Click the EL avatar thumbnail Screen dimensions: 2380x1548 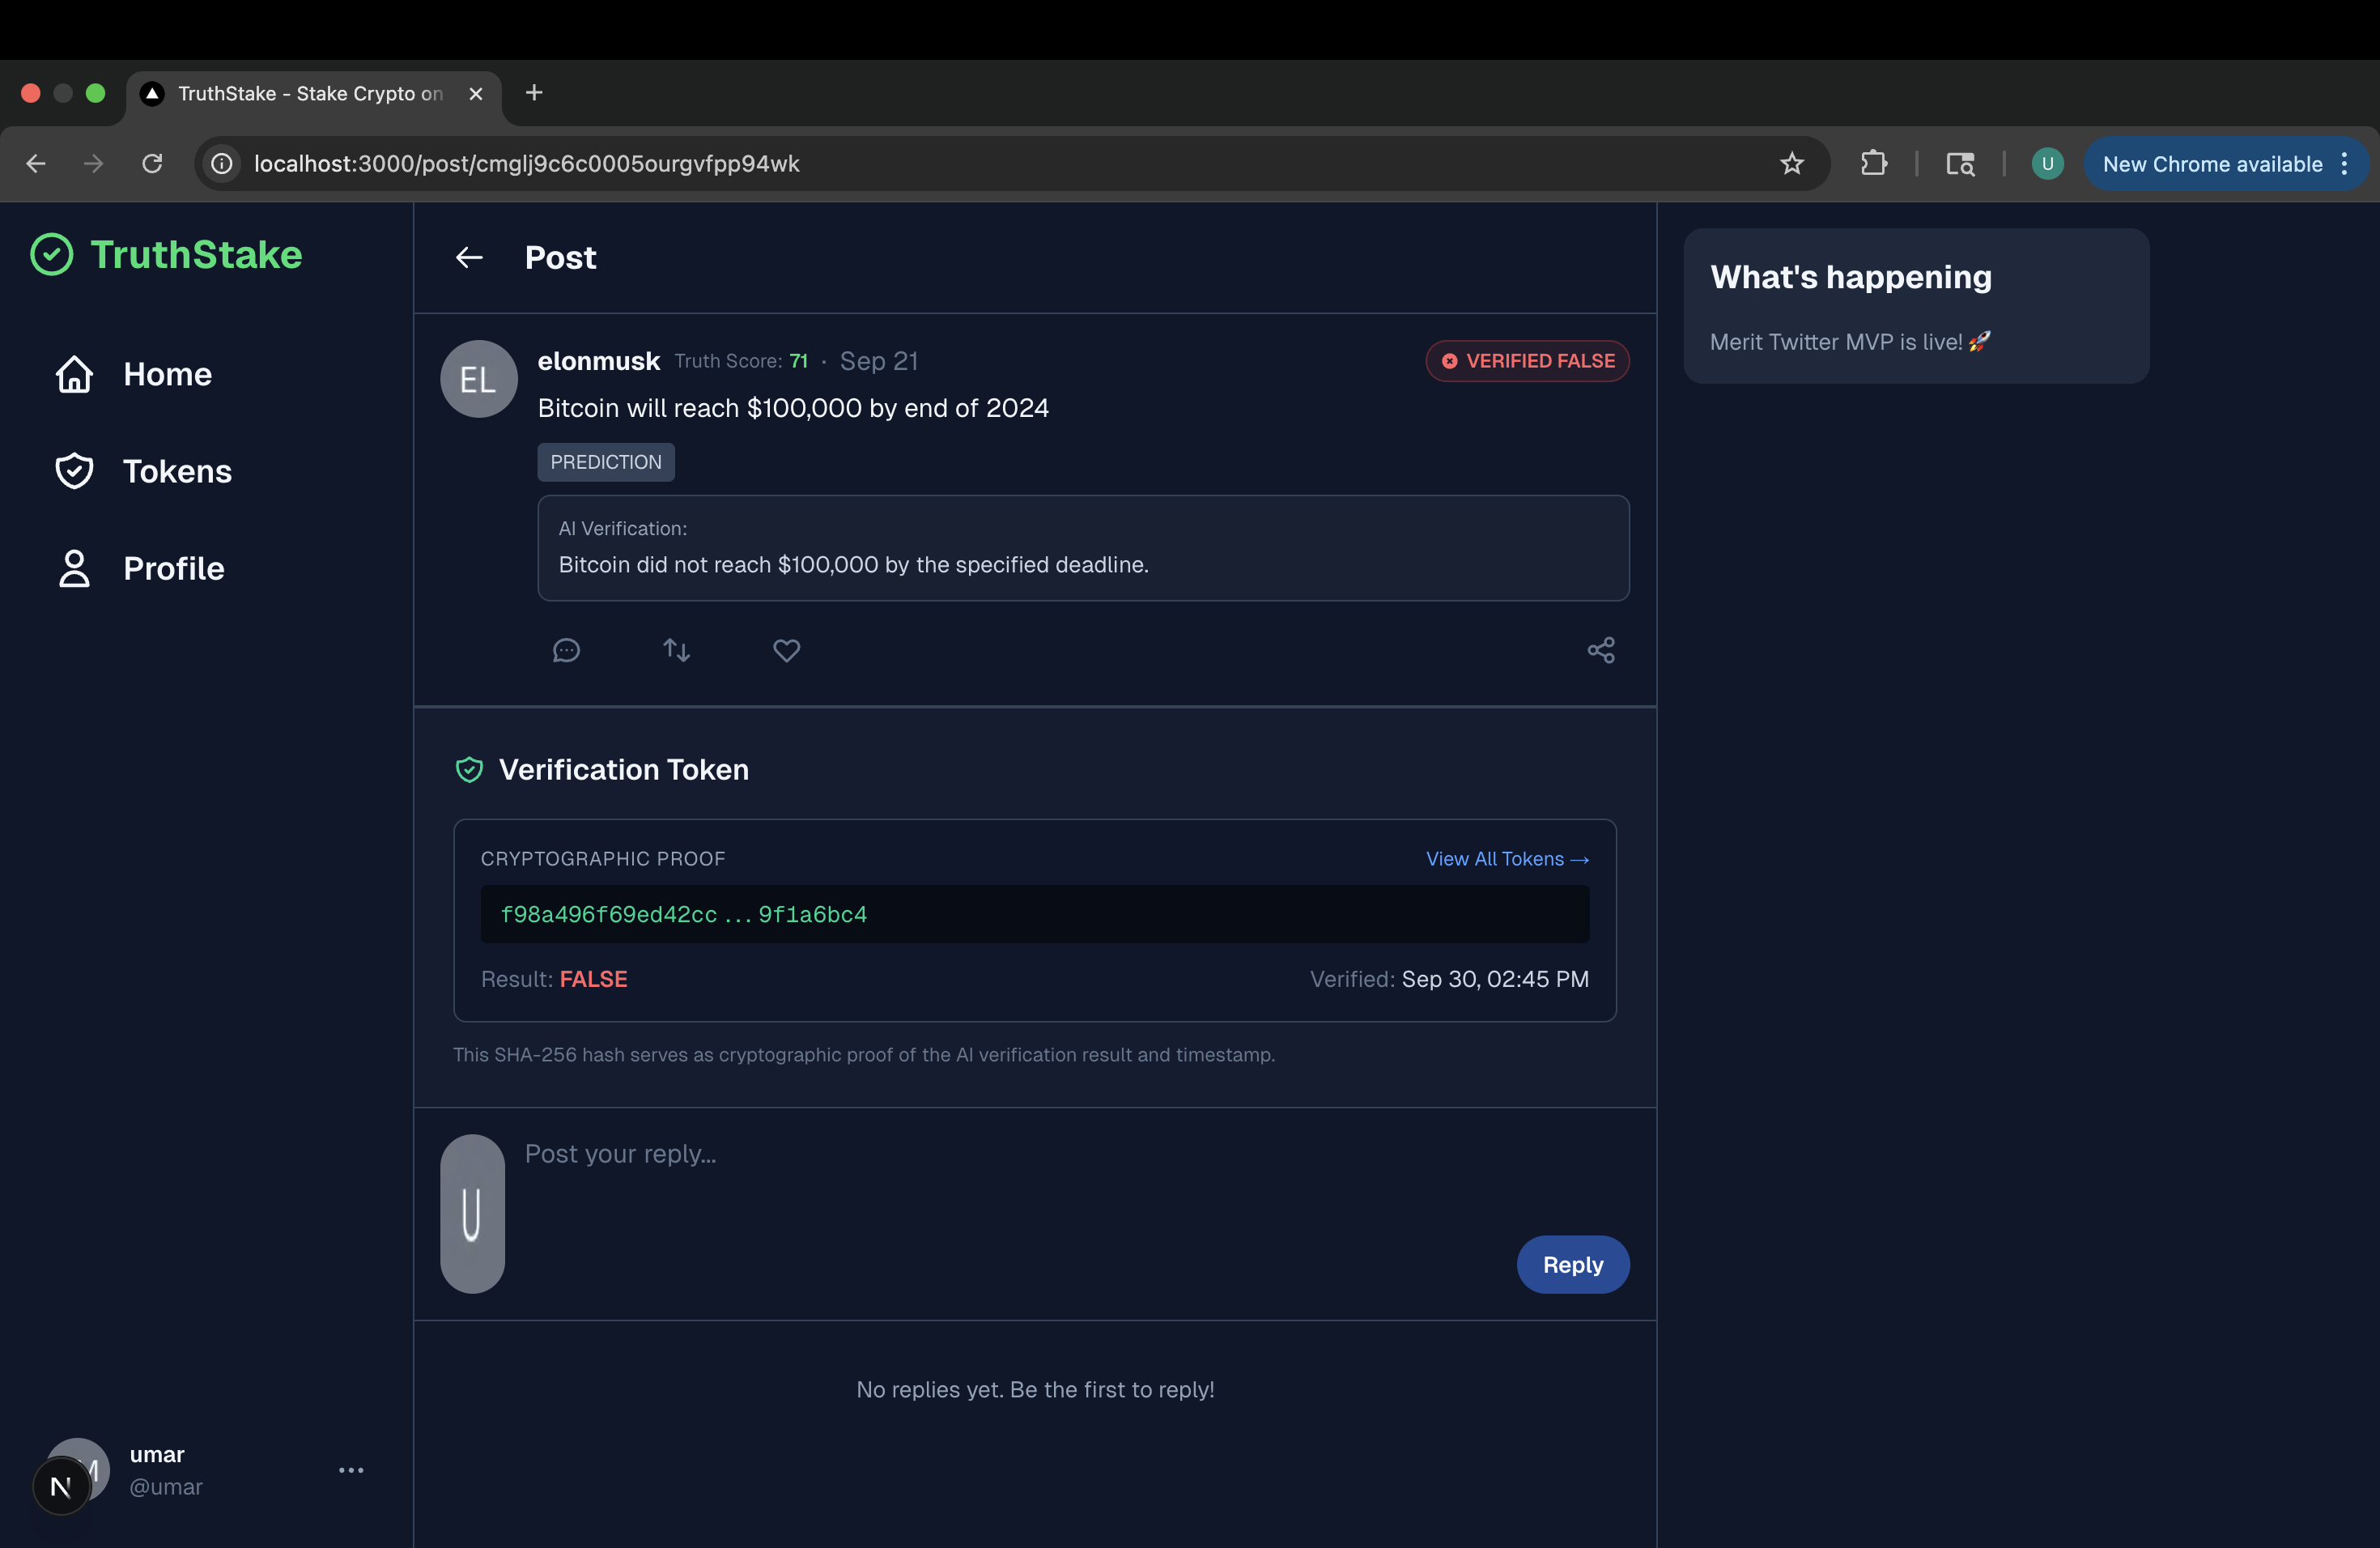coord(479,379)
